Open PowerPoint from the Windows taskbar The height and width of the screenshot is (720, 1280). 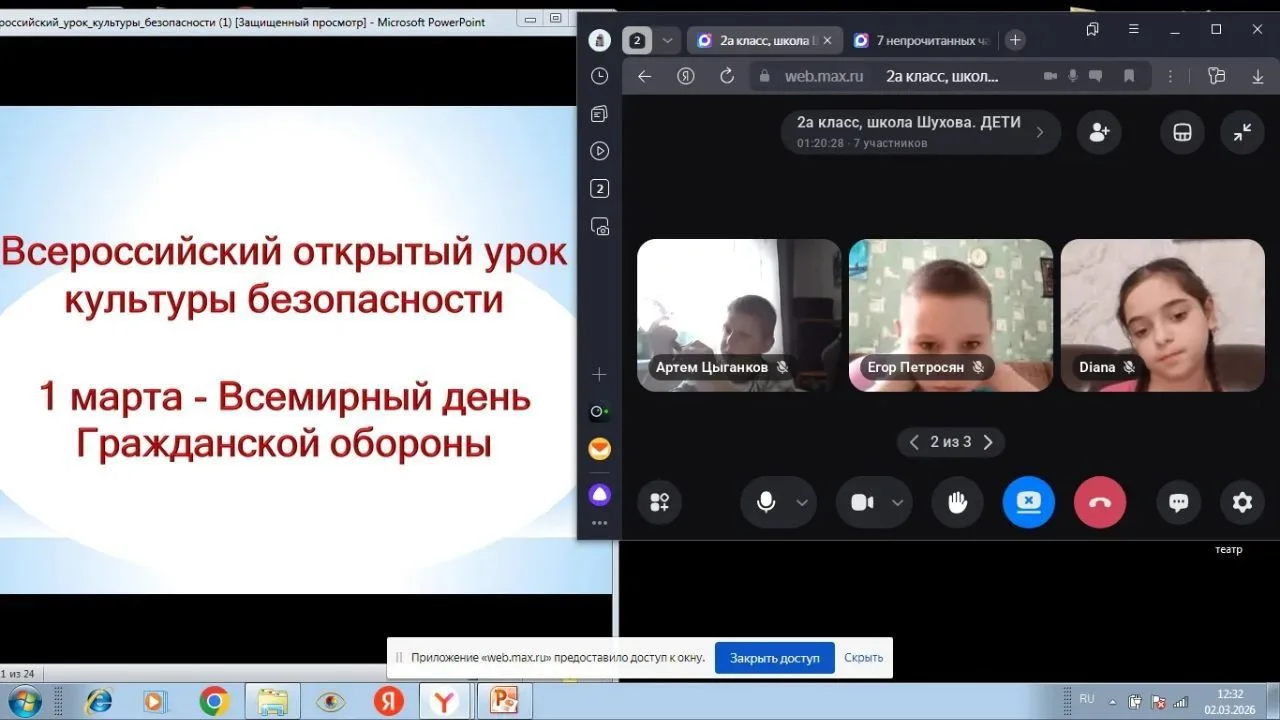coord(504,702)
